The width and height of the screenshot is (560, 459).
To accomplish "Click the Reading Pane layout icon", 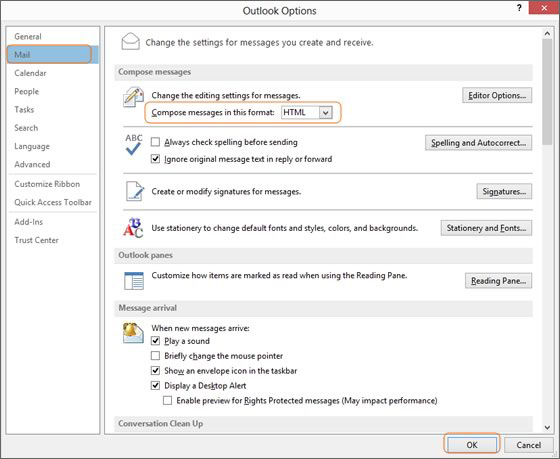I will (134, 281).
